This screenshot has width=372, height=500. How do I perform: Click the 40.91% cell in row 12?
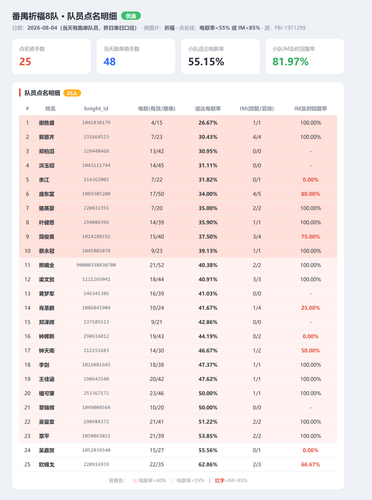[208, 279]
